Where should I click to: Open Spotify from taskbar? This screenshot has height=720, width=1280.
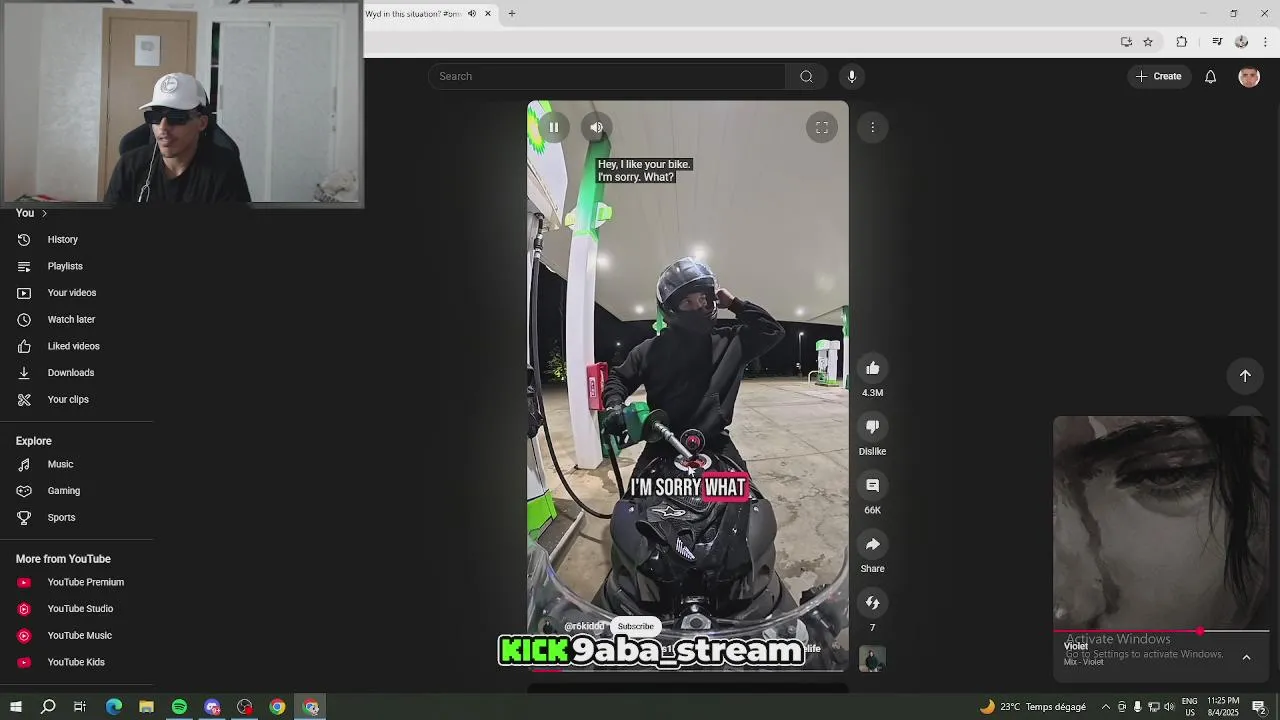tap(179, 707)
